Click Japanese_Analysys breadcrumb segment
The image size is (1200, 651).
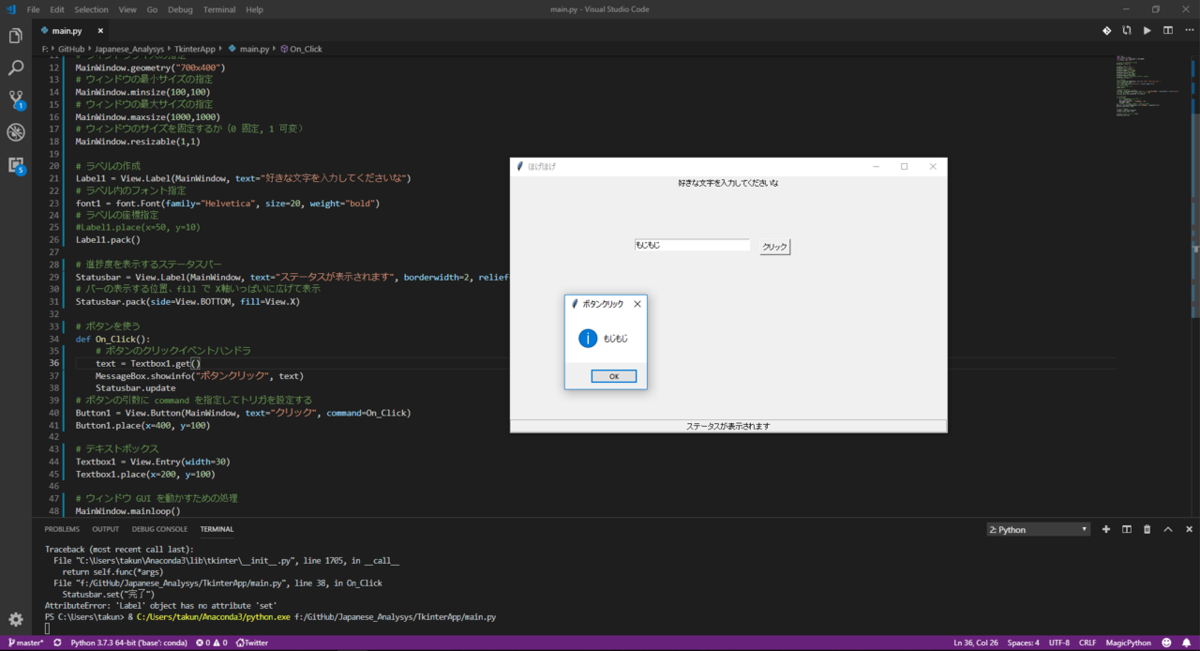pyautogui.click(x=128, y=48)
